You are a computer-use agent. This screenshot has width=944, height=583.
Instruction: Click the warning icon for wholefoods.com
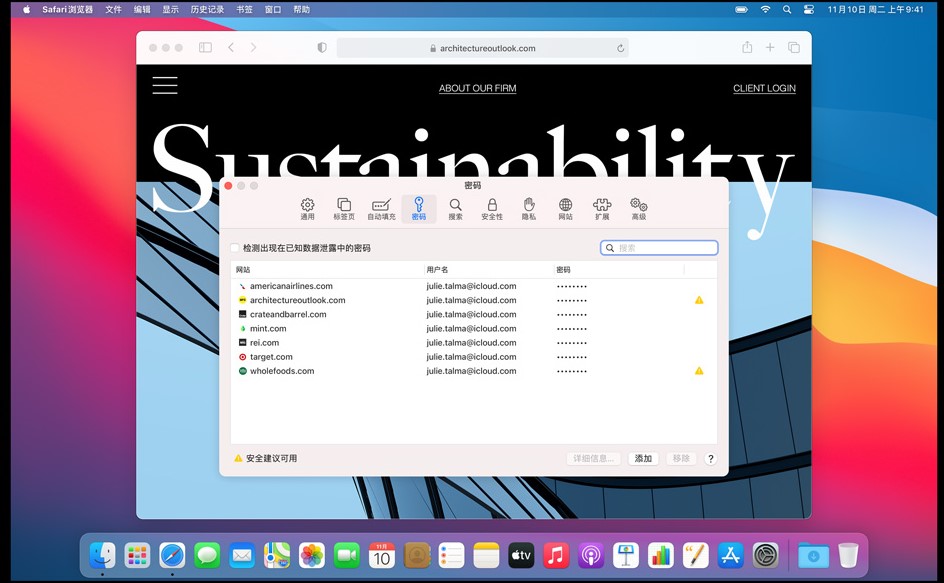pos(699,371)
